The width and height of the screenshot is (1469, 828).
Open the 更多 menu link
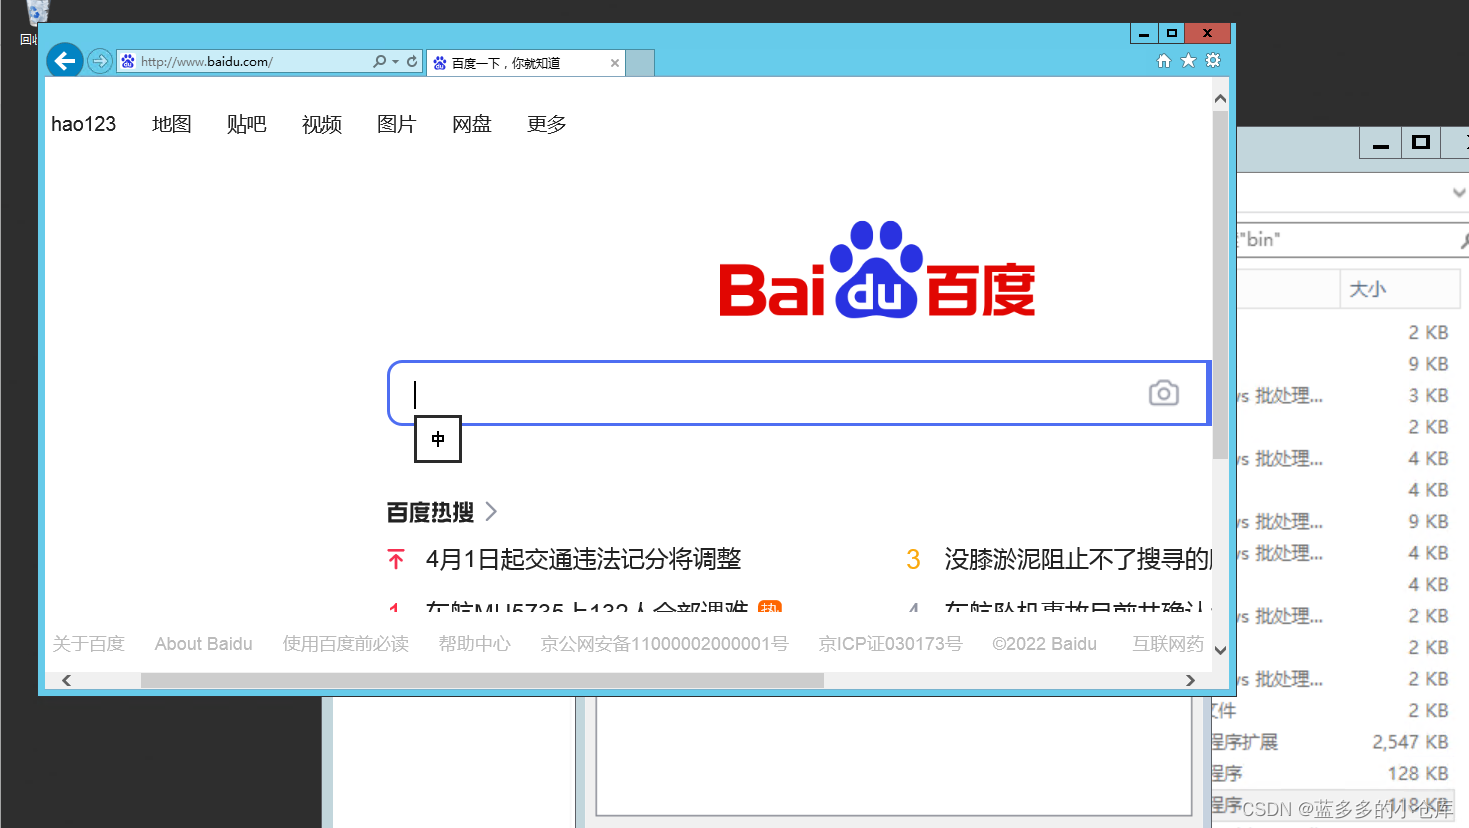click(547, 124)
